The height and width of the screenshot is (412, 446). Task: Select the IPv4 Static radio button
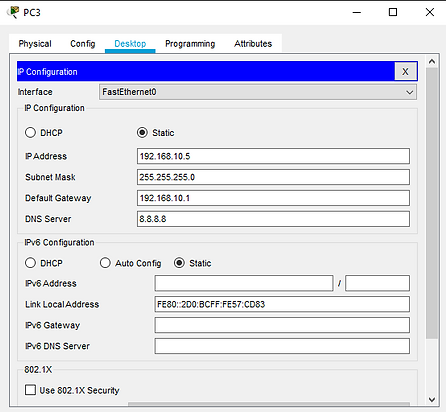142,132
